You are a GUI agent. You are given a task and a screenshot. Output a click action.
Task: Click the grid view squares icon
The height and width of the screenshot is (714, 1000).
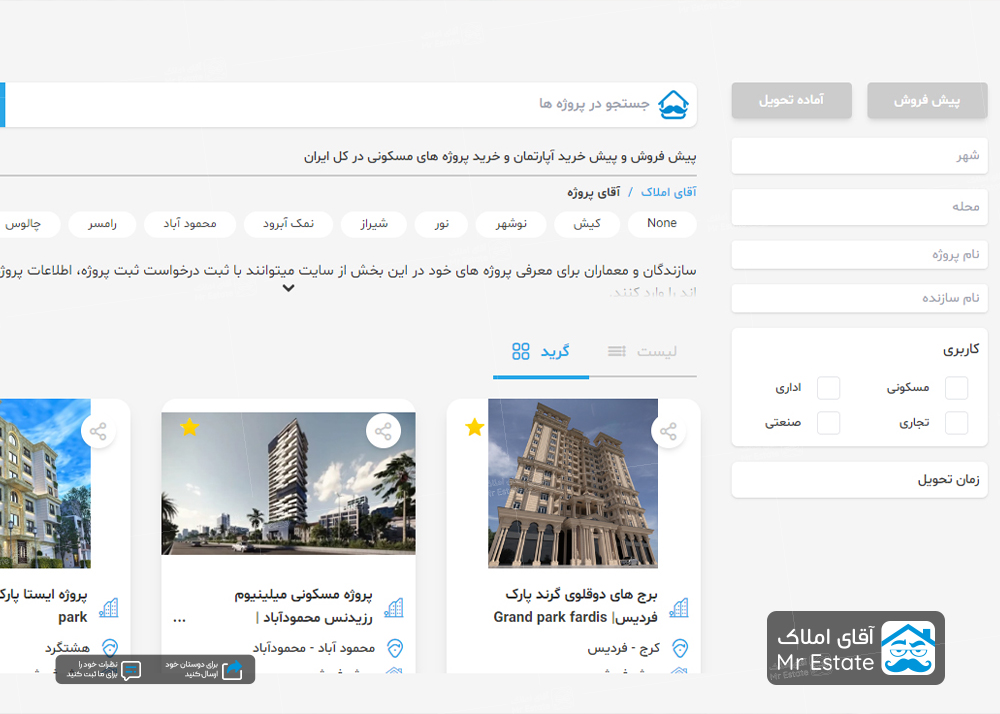coord(521,351)
